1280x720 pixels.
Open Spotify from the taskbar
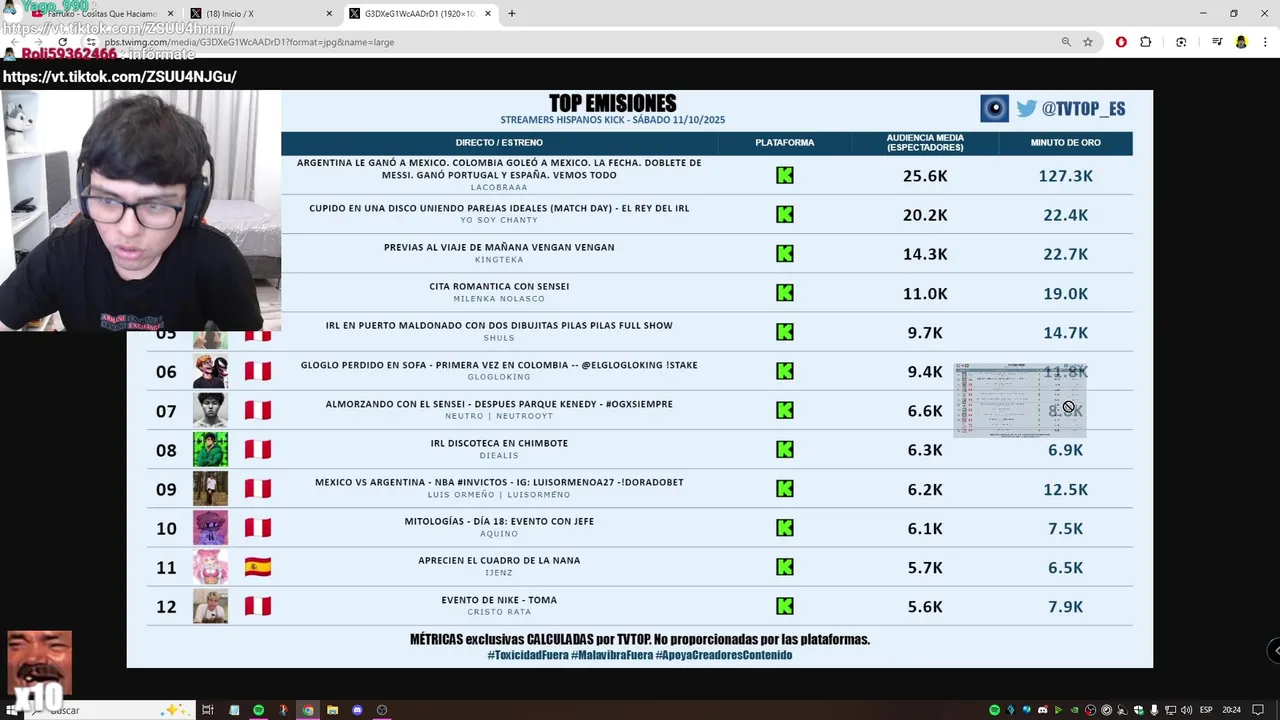[x=258, y=710]
